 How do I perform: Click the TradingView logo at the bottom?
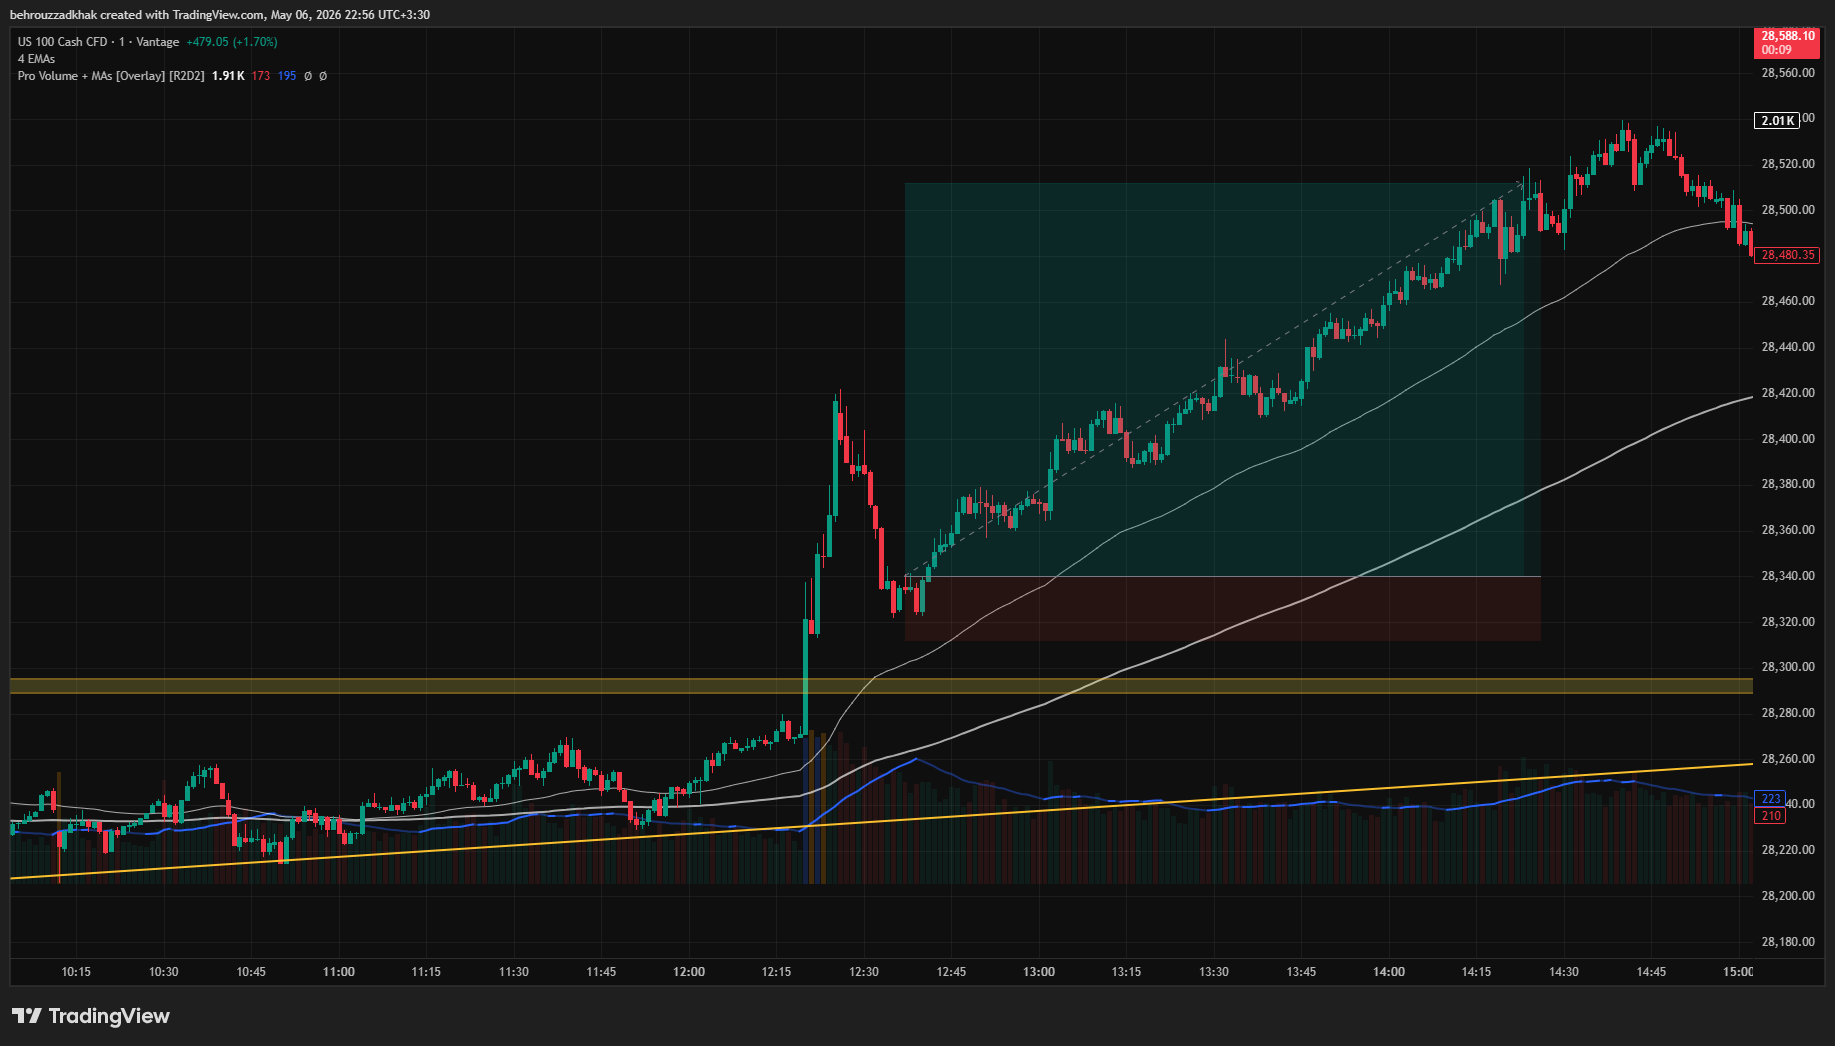pyautogui.click(x=91, y=1016)
